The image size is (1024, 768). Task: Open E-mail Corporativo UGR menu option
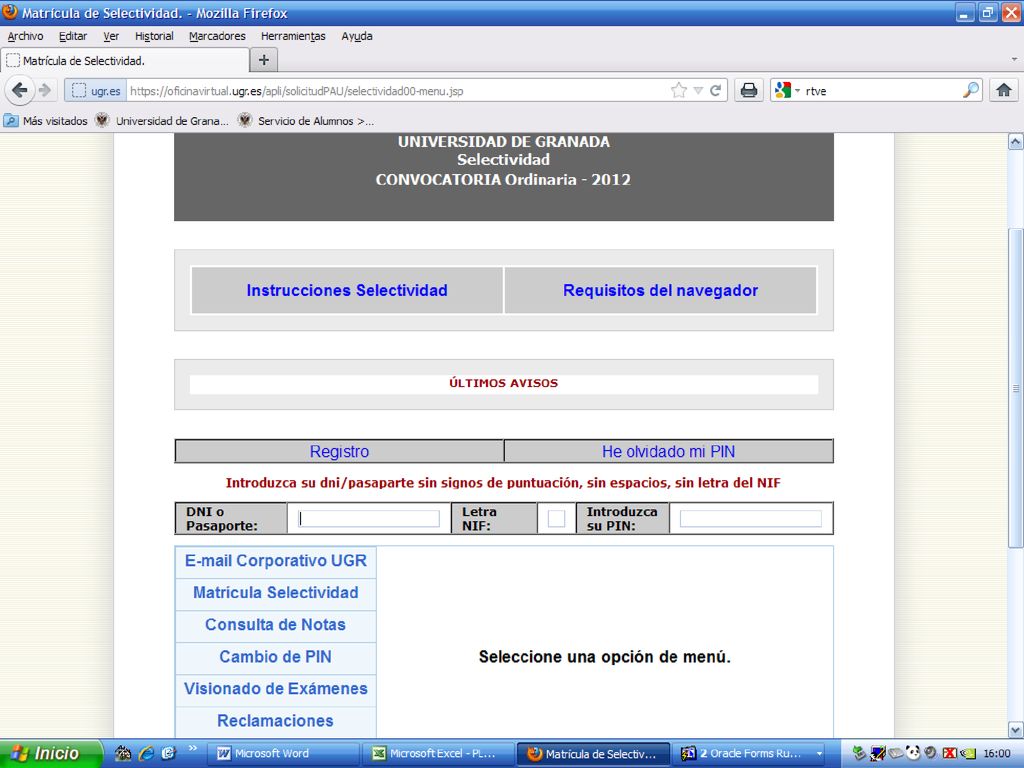point(276,561)
